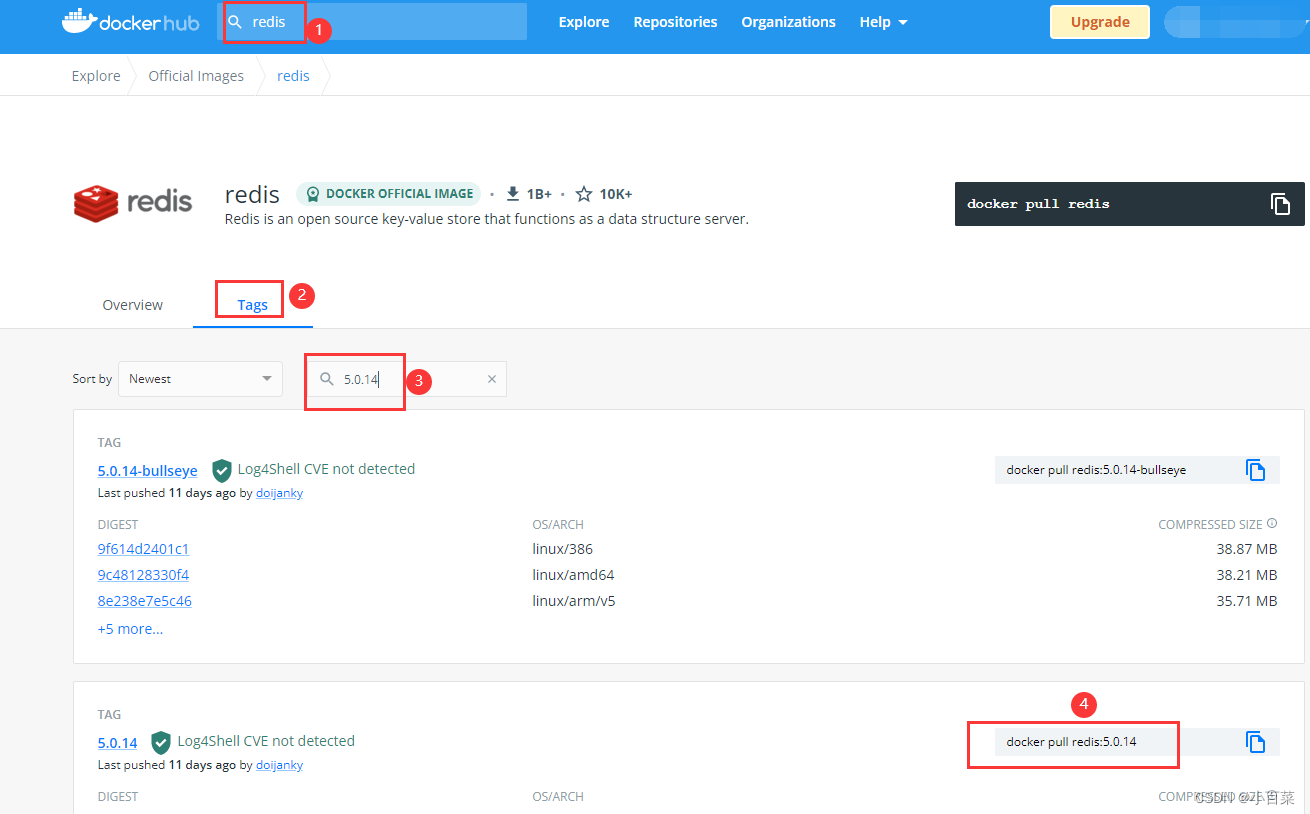Click the '35.71 MB' size value
This screenshot has height=814, width=1310.
click(1247, 601)
